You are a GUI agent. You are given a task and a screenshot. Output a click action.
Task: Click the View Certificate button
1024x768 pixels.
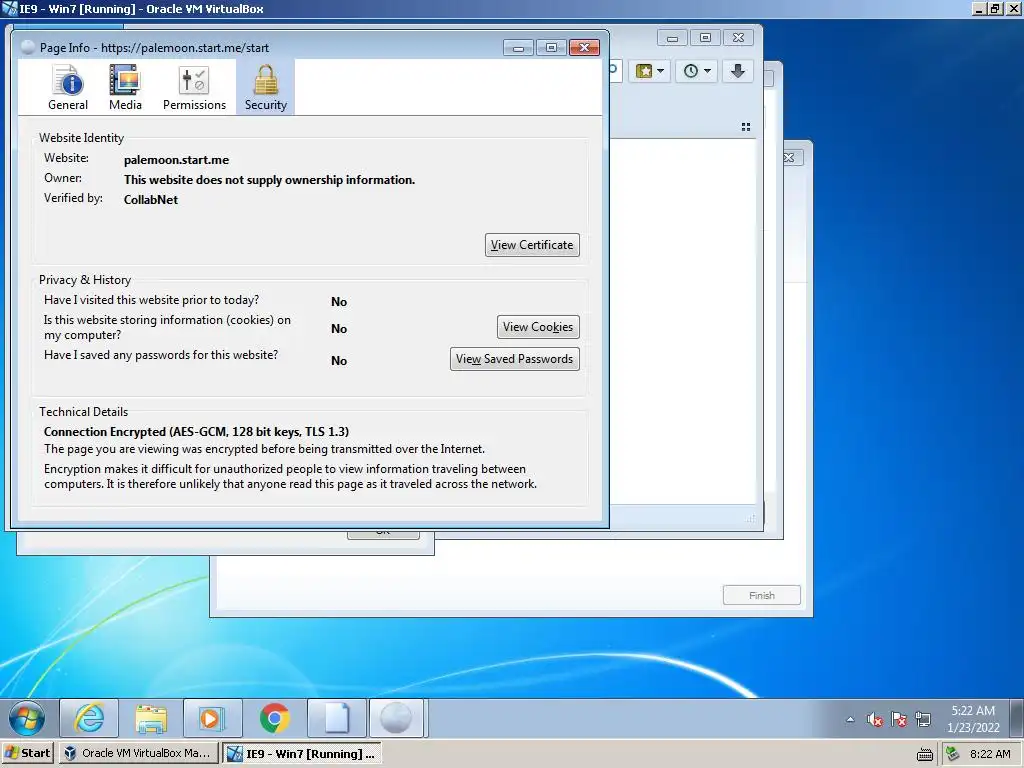tap(532, 245)
